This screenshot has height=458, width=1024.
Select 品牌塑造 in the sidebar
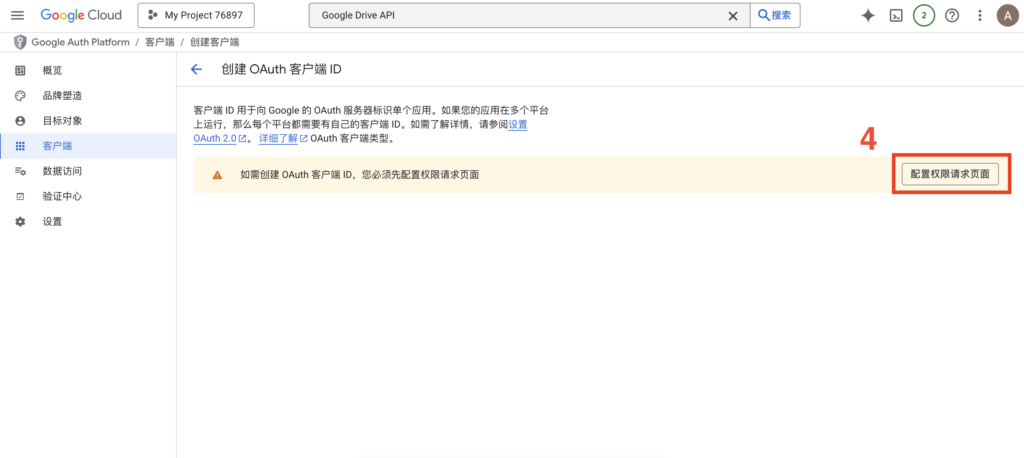click(x=62, y=95)
